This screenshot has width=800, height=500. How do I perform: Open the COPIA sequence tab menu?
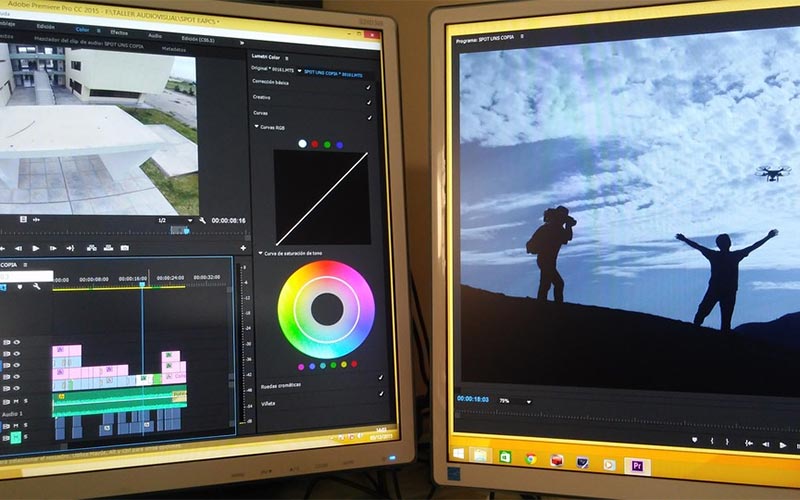pyautogui.click(x=25, y=265)
